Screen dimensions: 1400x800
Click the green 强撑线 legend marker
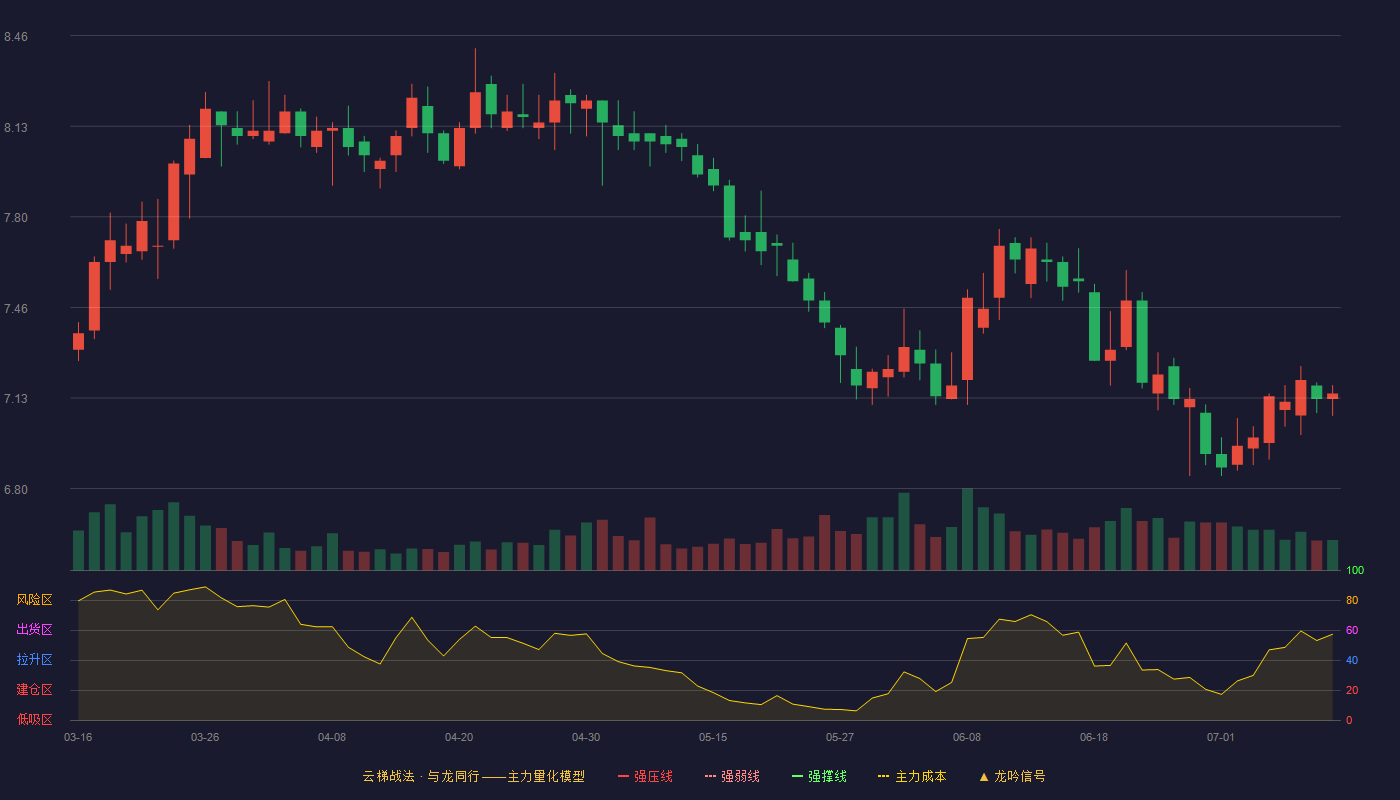tap(797, 776)
